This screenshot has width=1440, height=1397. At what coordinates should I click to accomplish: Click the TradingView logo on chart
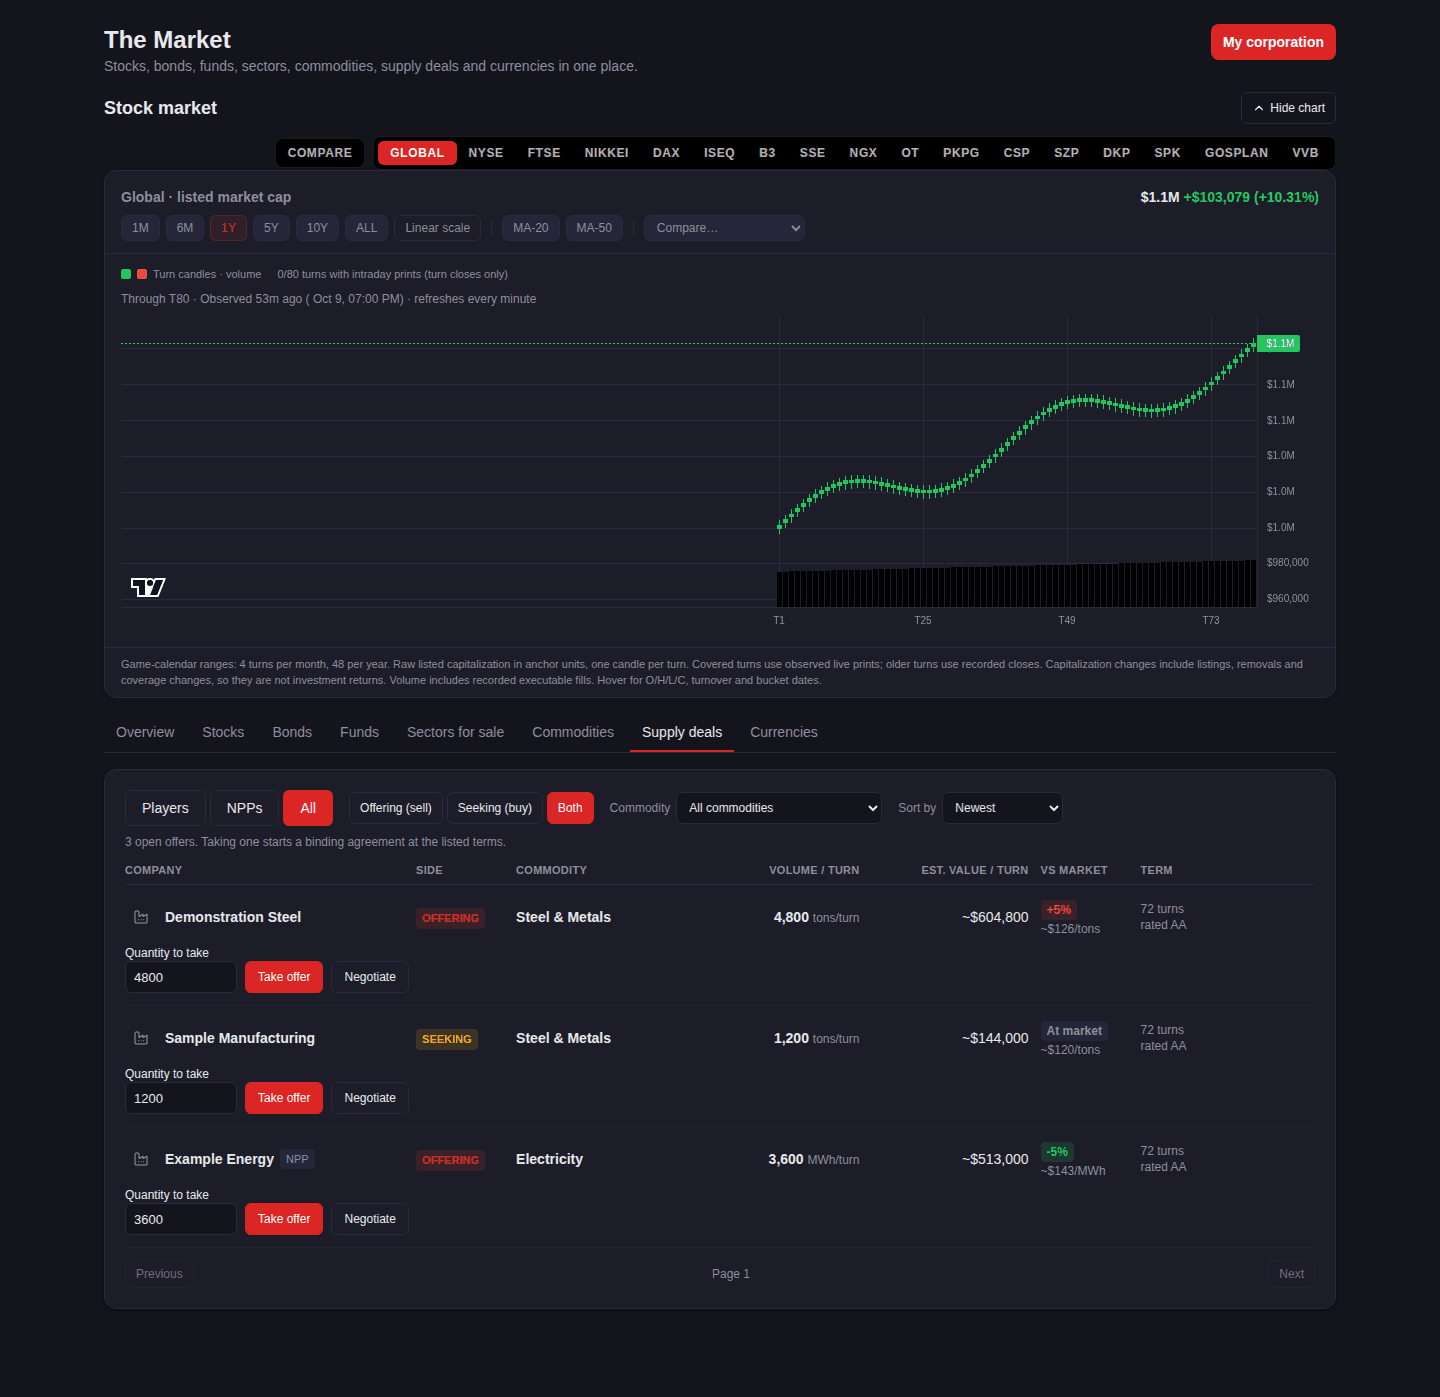coord(148,587)
